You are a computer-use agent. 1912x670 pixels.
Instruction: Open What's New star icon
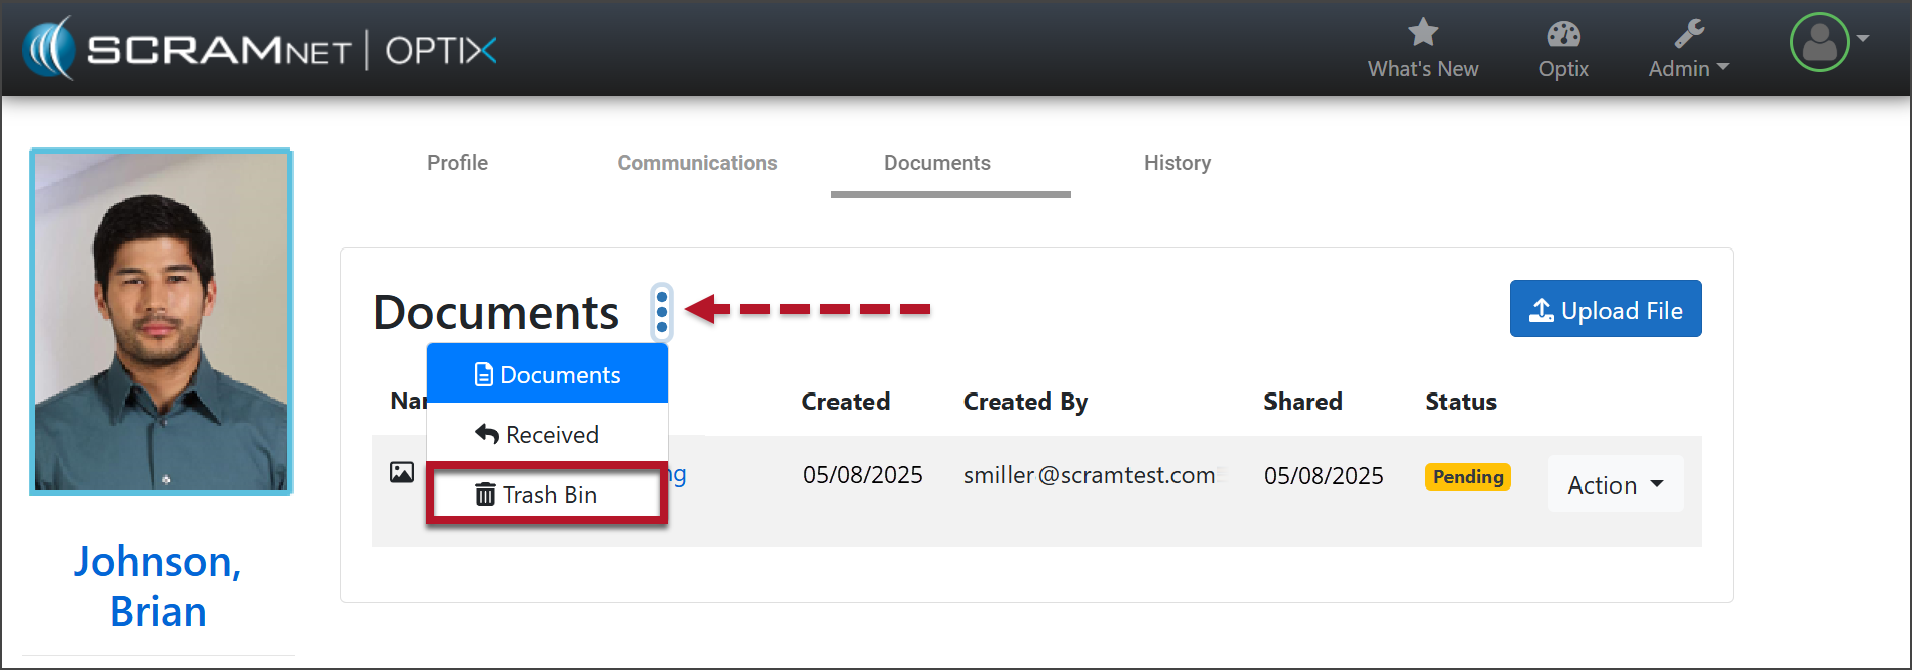(x=1422, y=33)
